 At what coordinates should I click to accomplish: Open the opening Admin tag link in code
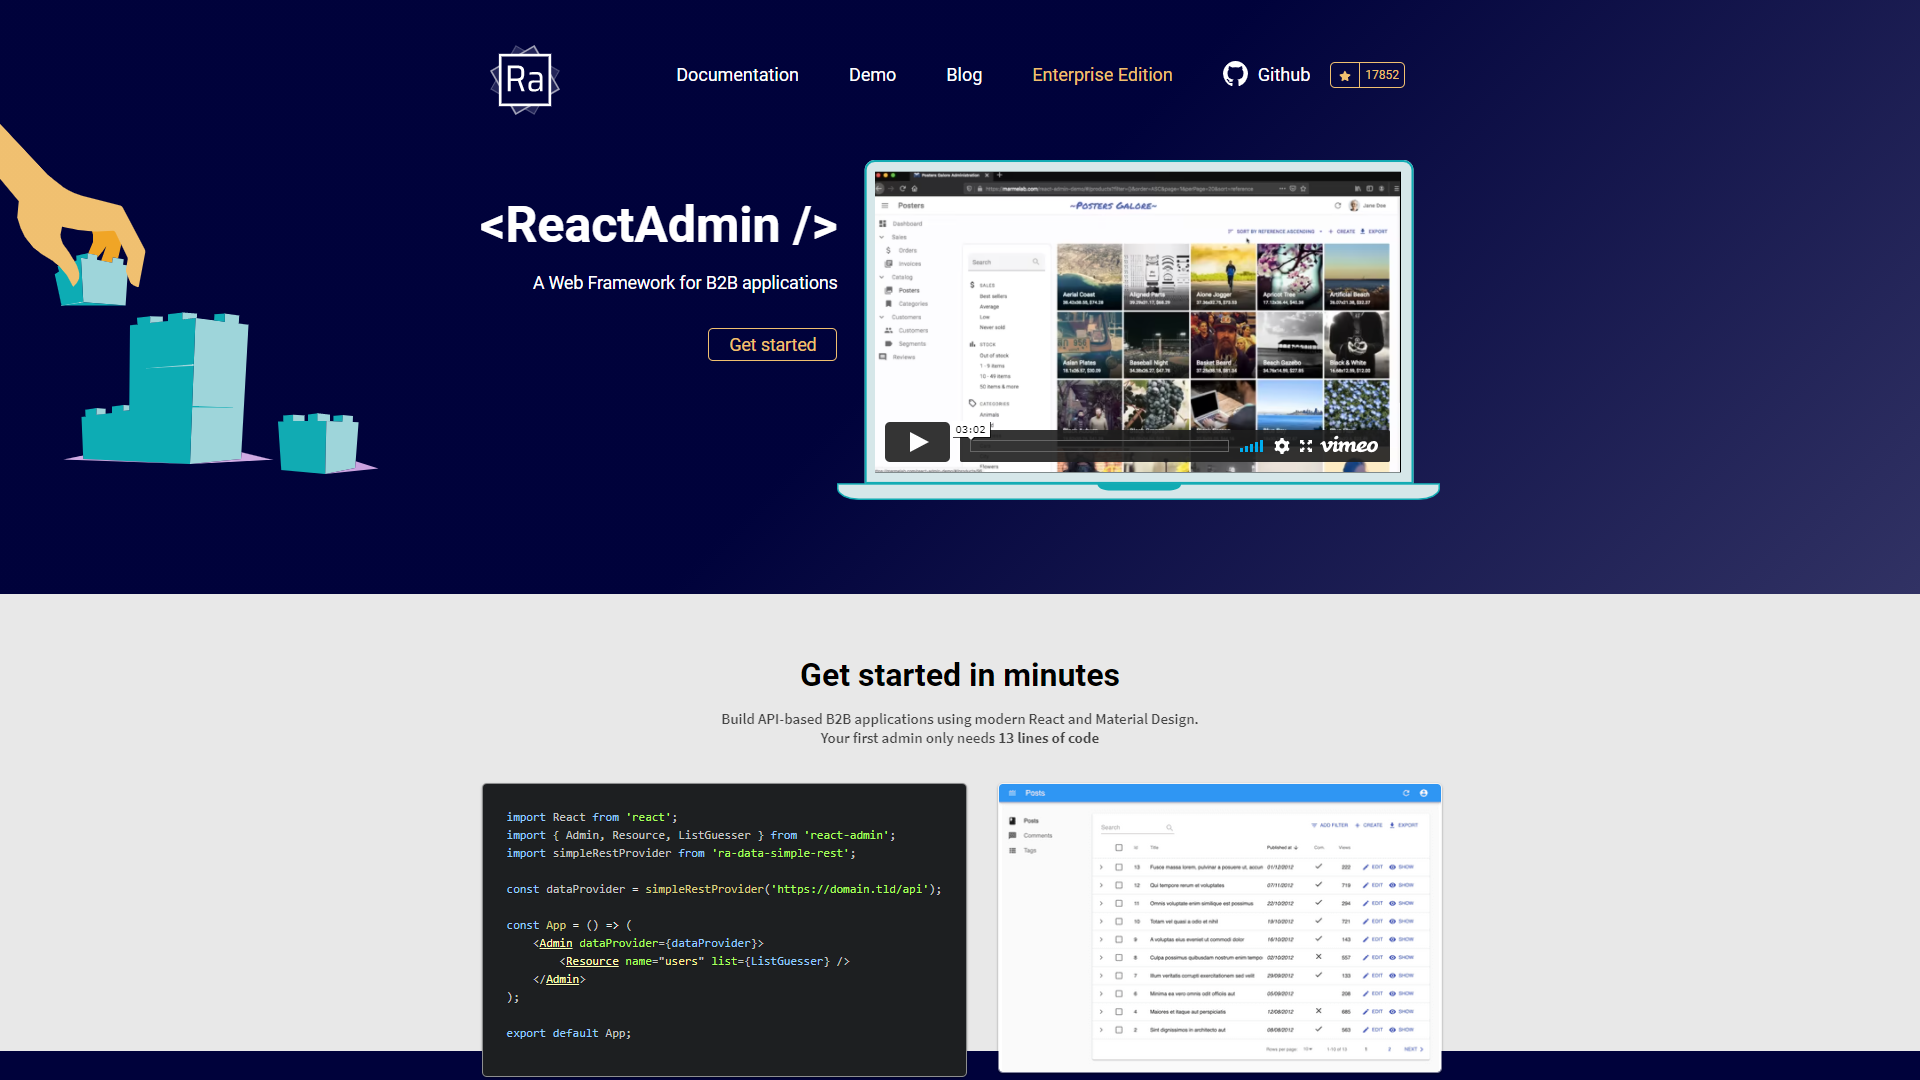click(x=556, y=943)
